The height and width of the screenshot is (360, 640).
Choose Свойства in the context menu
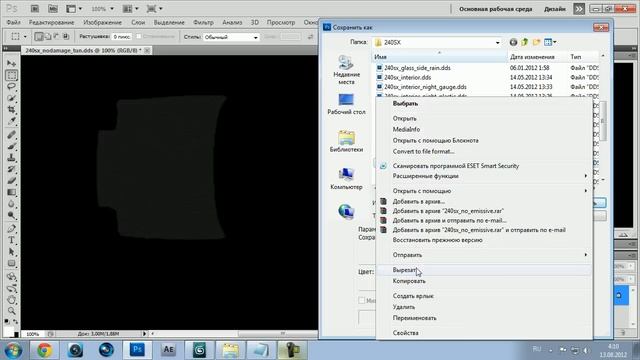[484, 333]
